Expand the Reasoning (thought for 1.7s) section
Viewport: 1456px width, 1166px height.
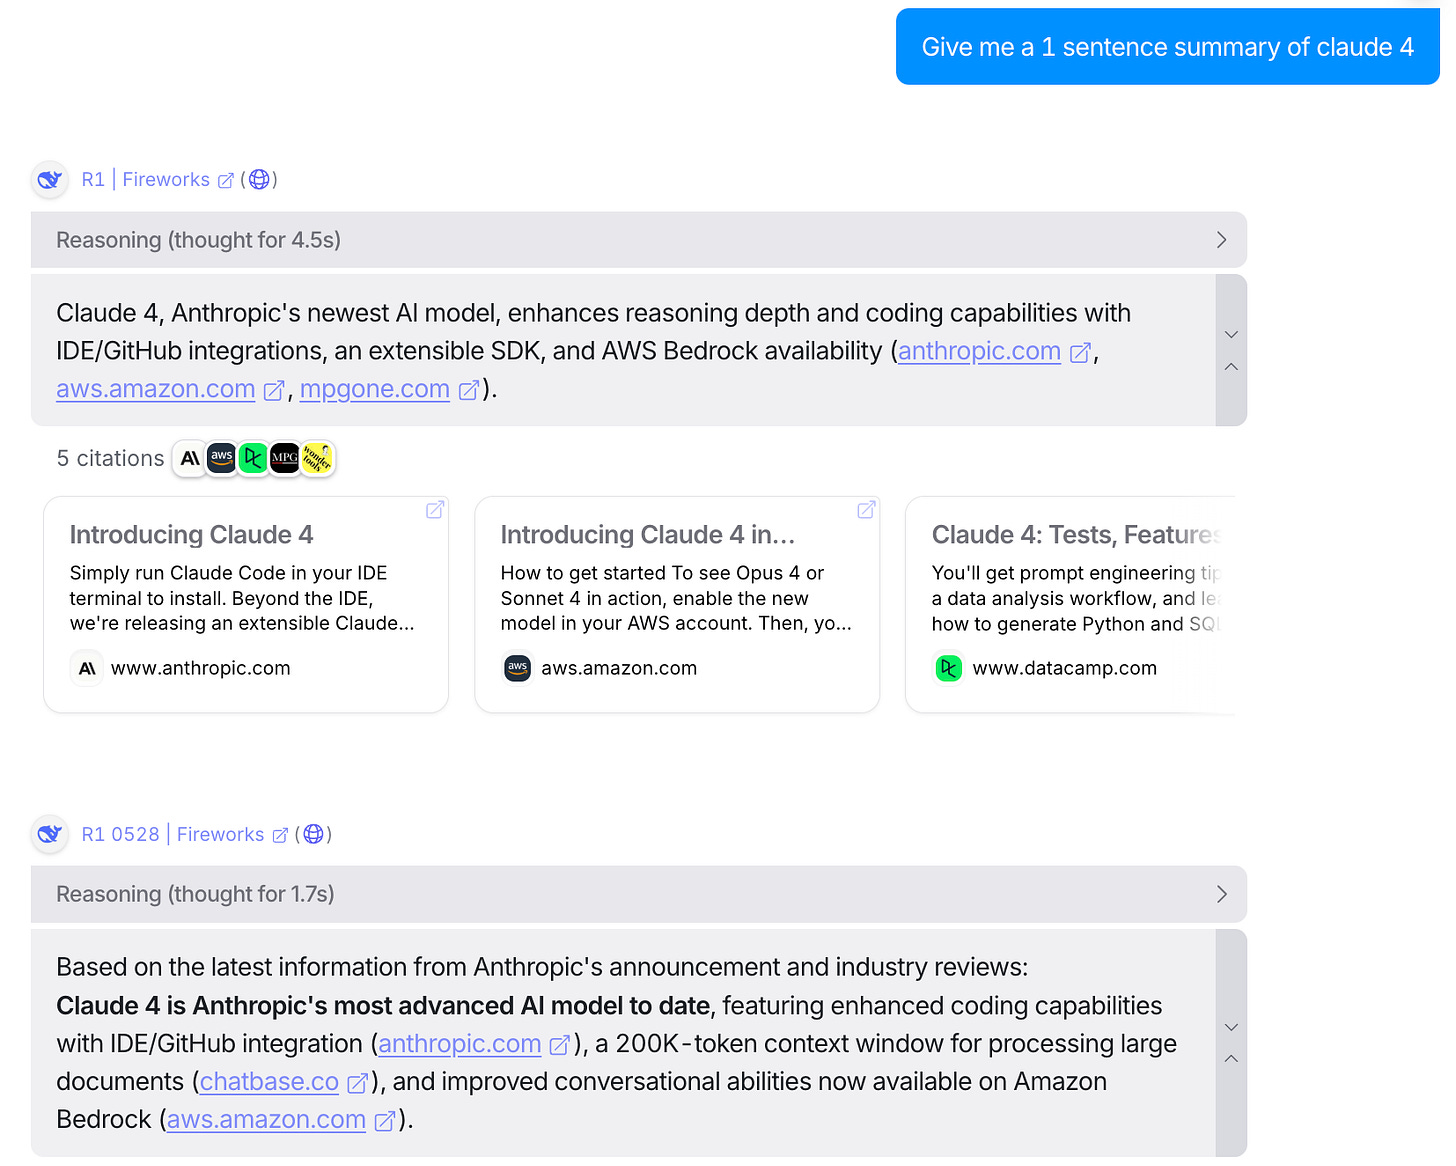[x=639, y=894]
